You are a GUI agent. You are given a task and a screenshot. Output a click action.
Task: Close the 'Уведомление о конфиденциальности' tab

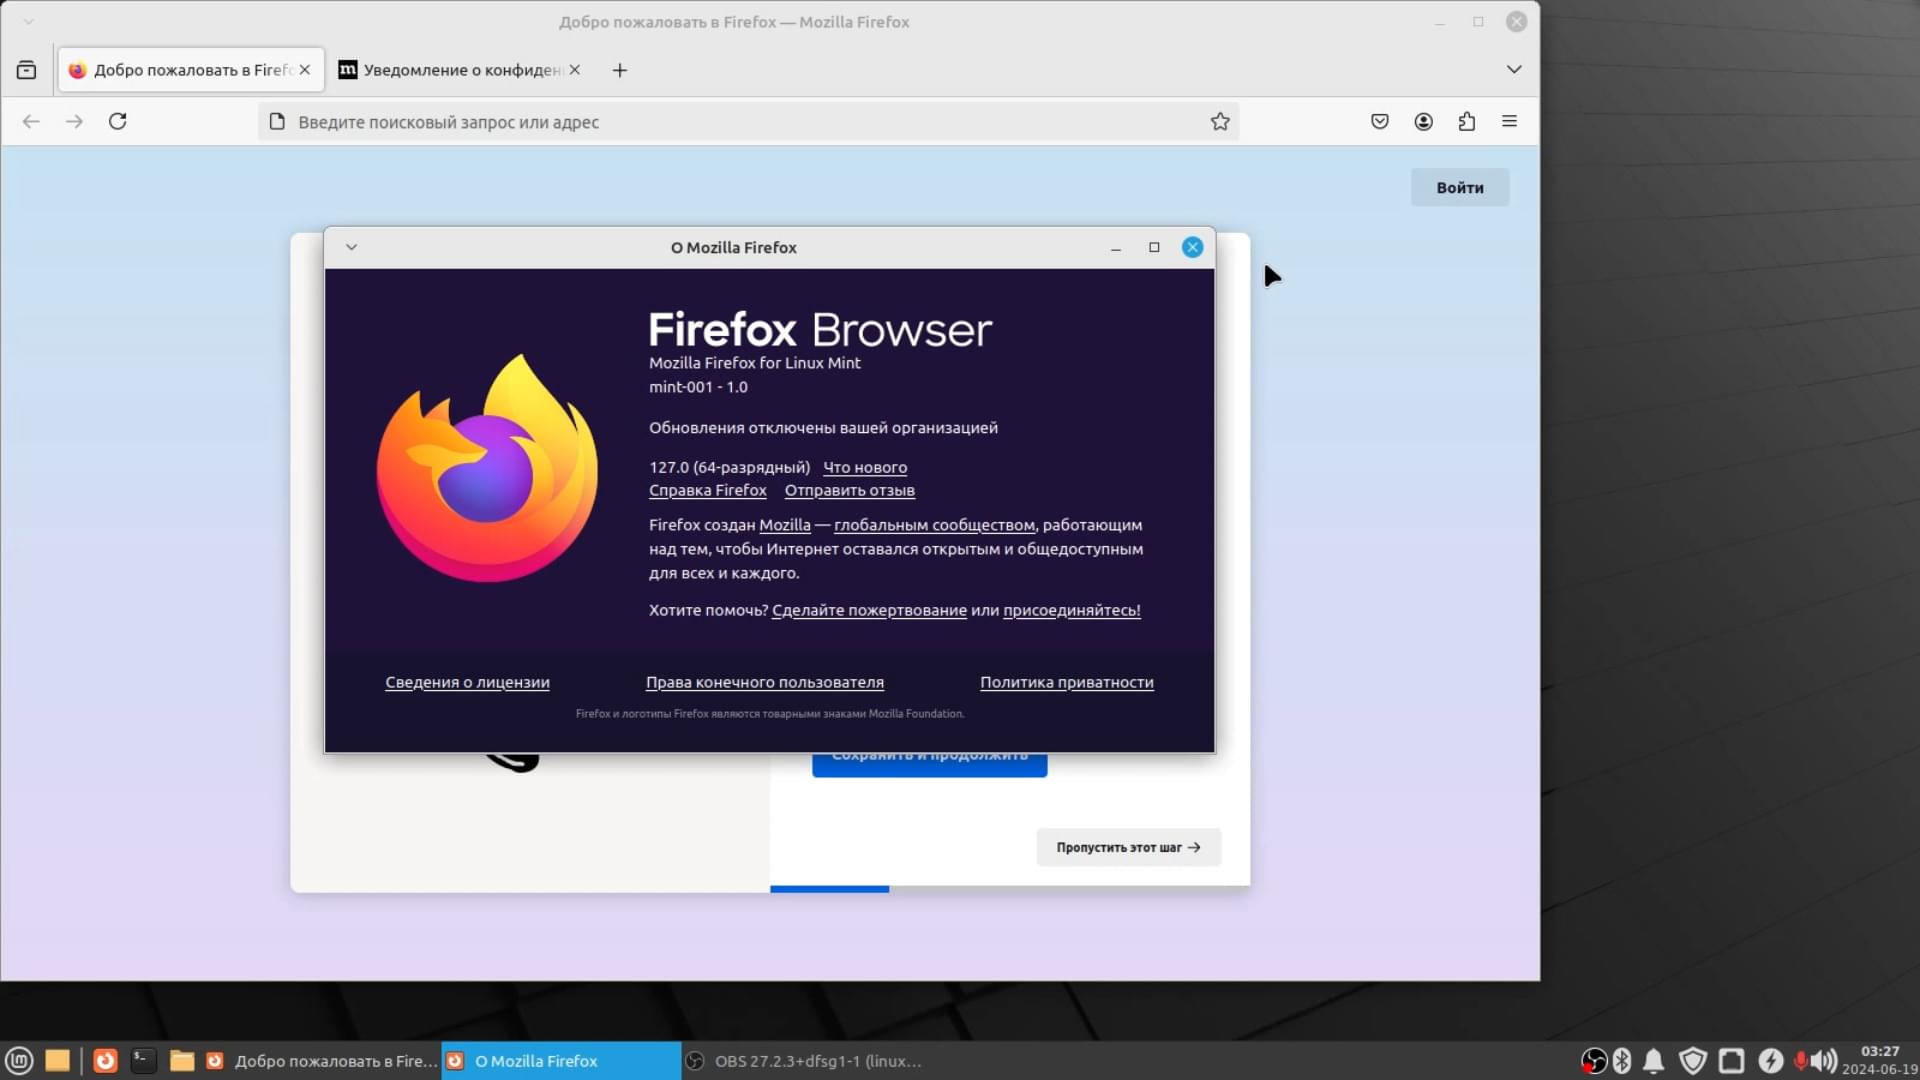tap(575, 70)
